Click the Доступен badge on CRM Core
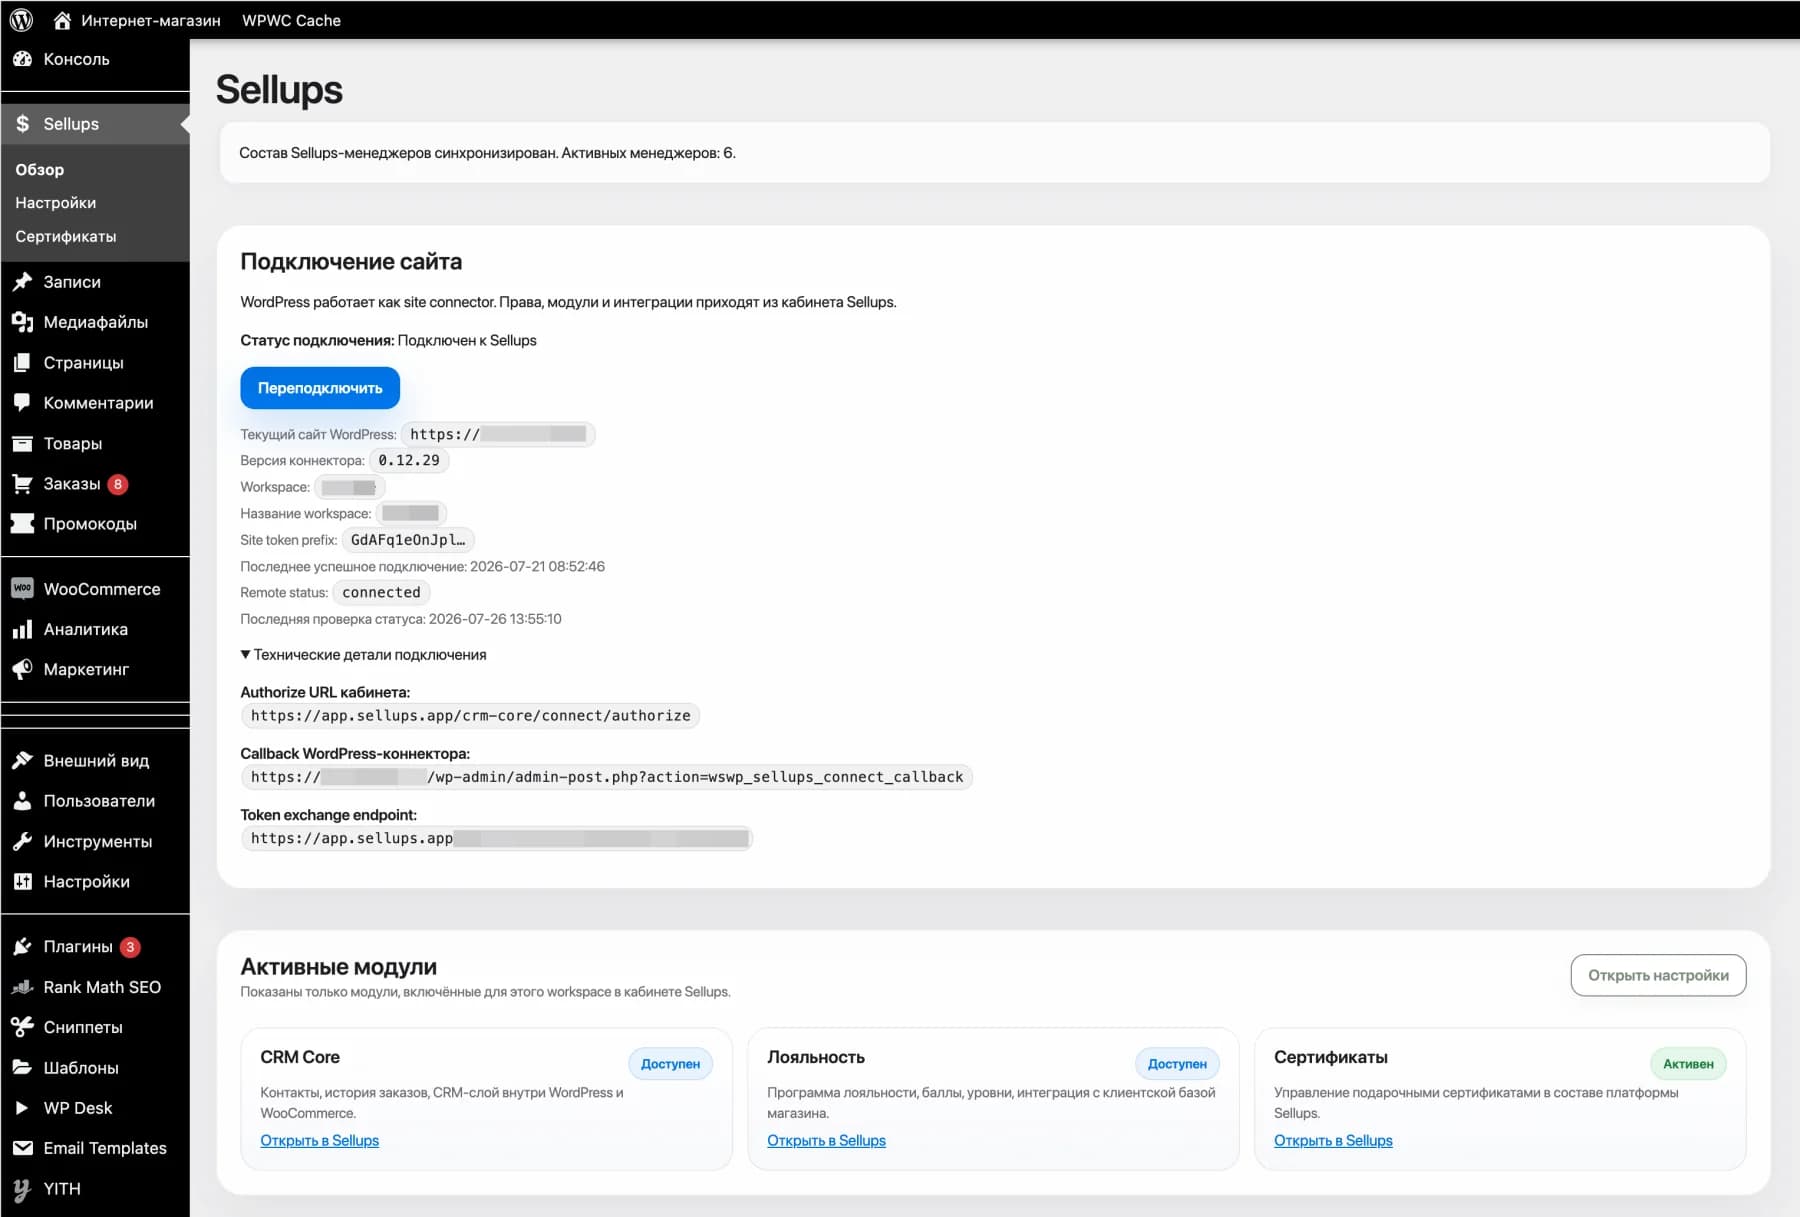 [x=670, y=1064]
